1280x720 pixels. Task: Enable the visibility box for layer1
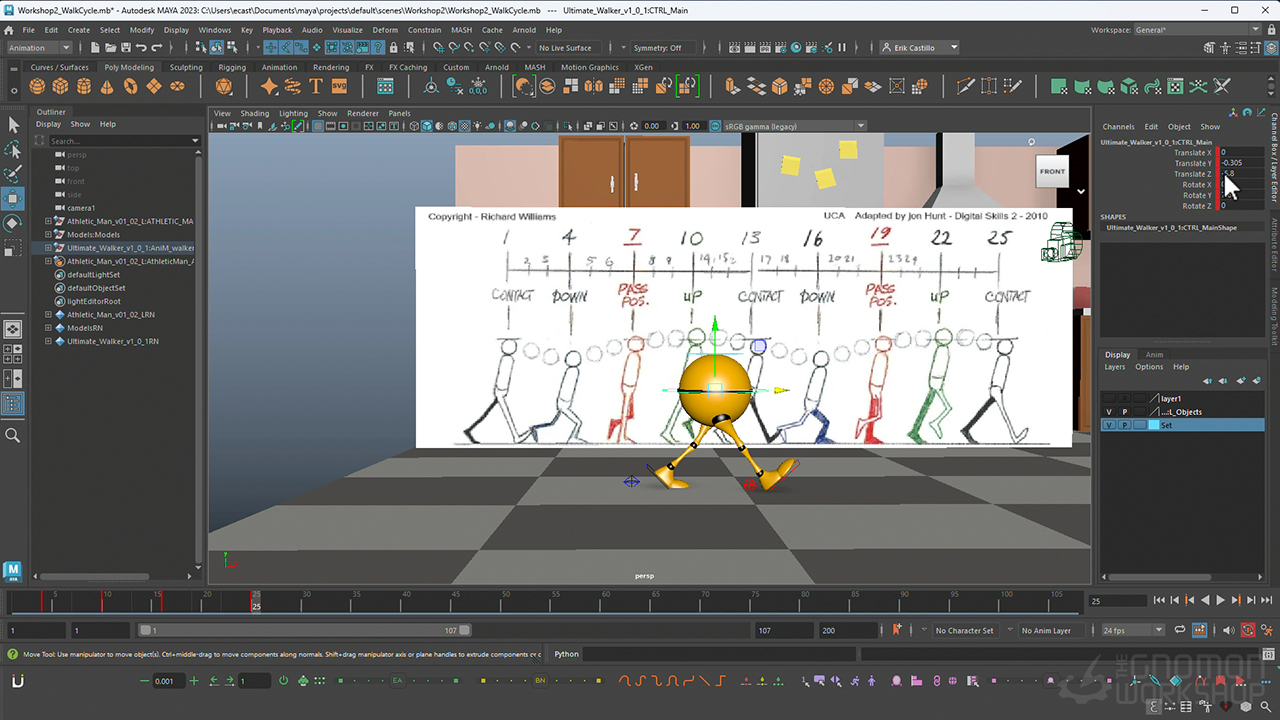1109,398
